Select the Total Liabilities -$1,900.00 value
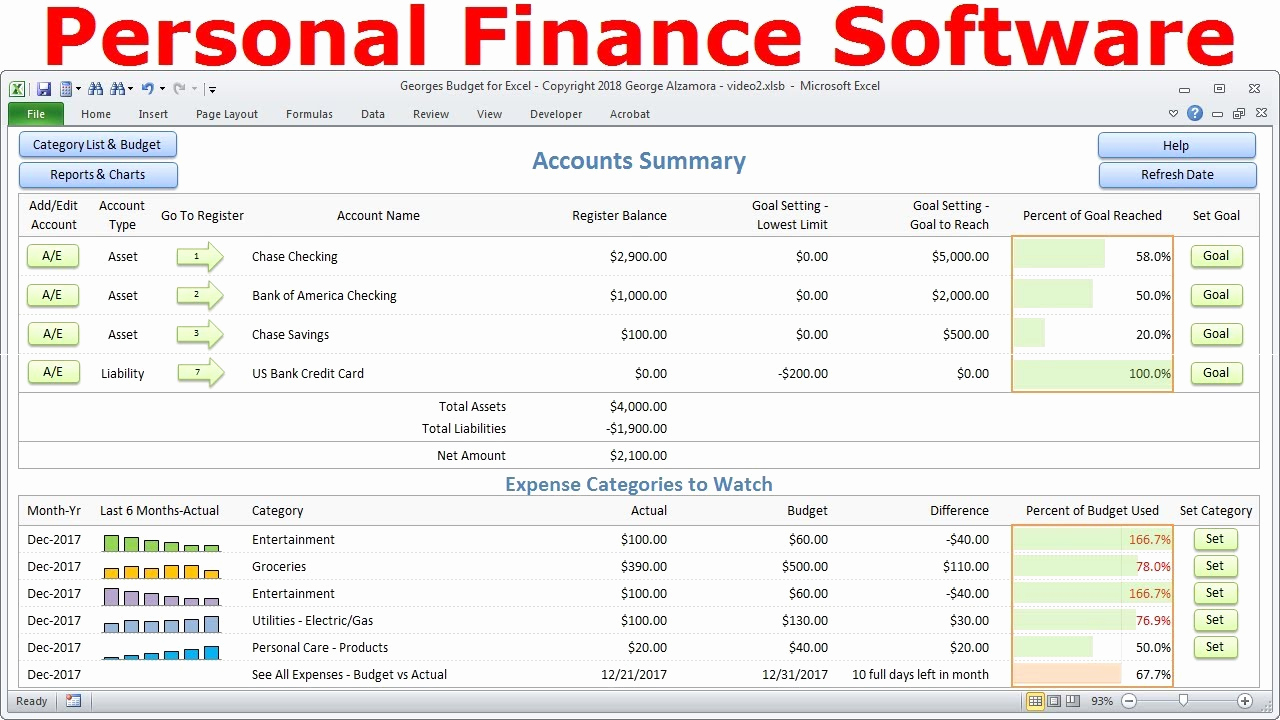 (x=636, y=429)
